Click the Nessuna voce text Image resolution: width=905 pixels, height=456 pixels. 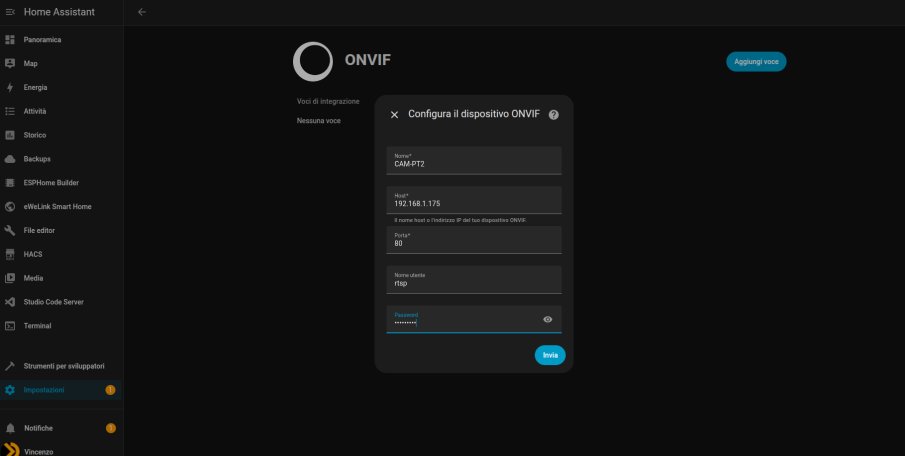point(319,121)
